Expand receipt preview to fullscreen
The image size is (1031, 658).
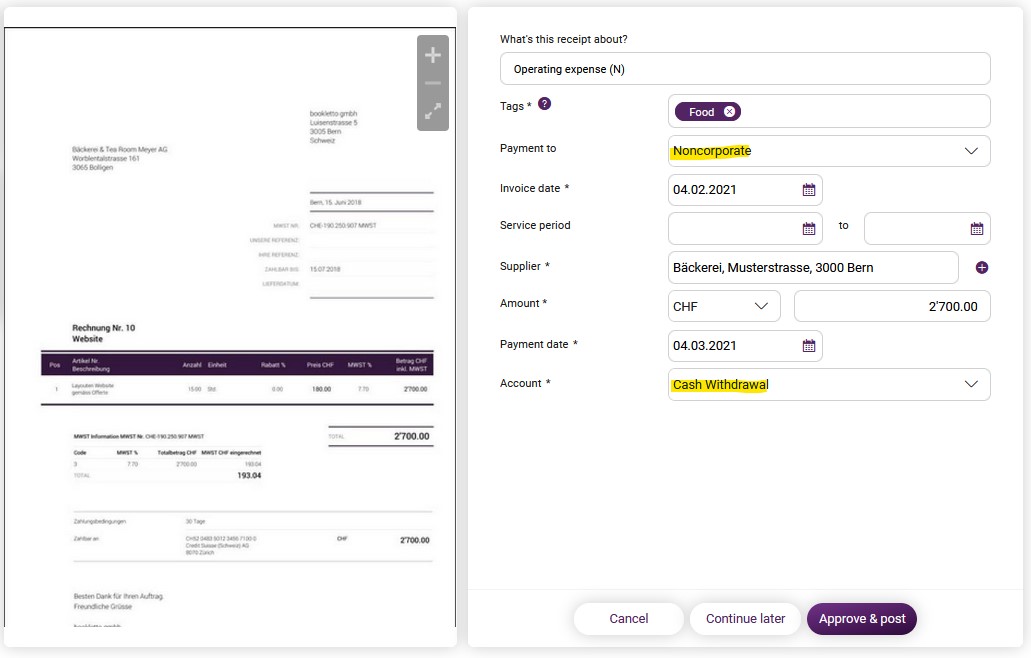433,111
